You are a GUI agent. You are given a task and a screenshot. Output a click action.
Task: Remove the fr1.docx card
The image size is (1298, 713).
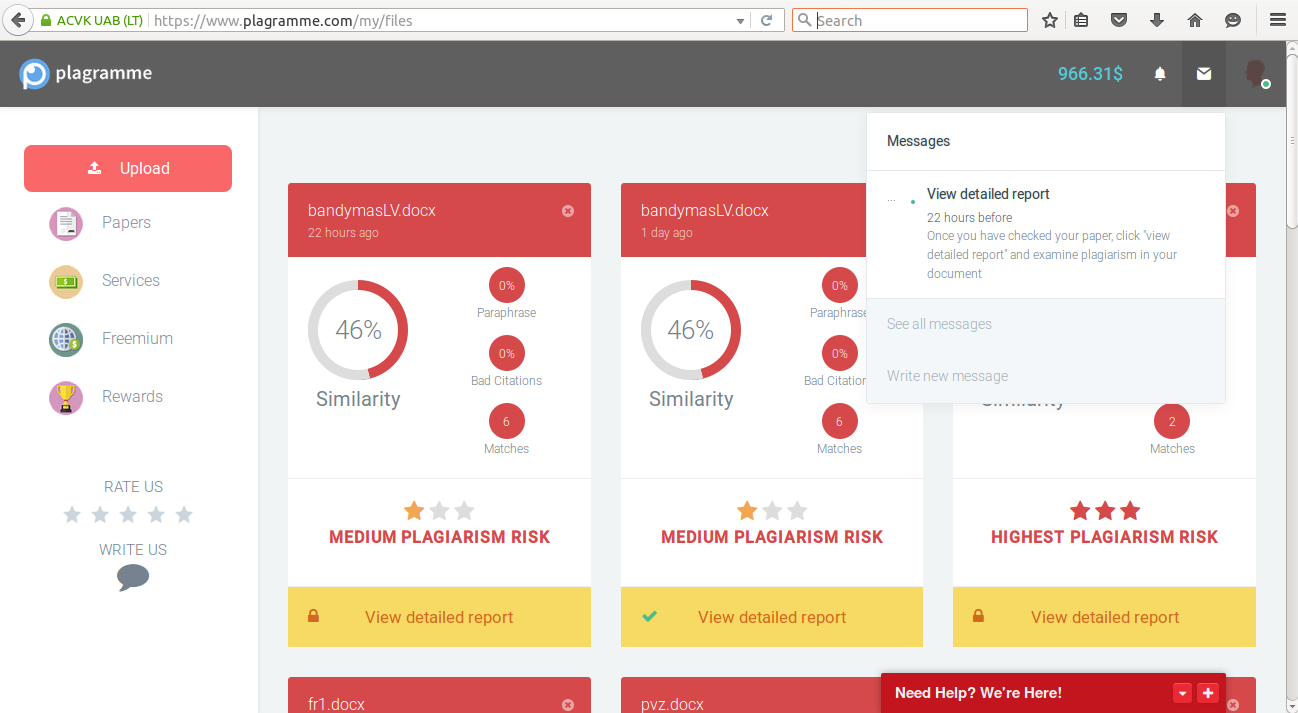568,705
